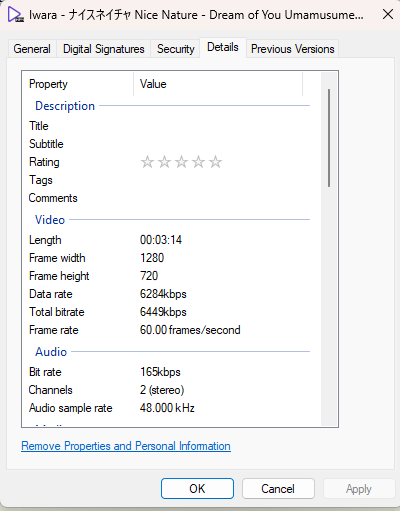Image resolution: width=400 pixels, height=511 pixels.
Task: Click the media file icon in title bar
Action: pos(15,15)
